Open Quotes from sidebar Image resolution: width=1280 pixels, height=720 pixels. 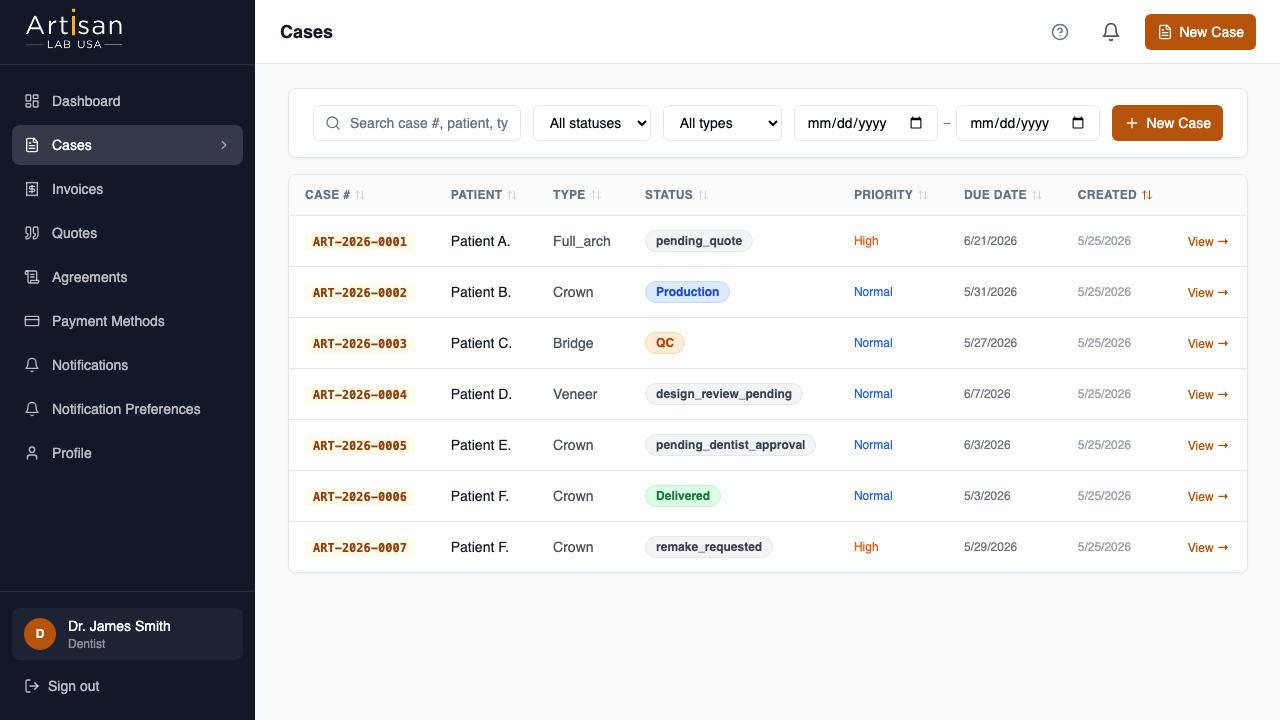point(127,233)
